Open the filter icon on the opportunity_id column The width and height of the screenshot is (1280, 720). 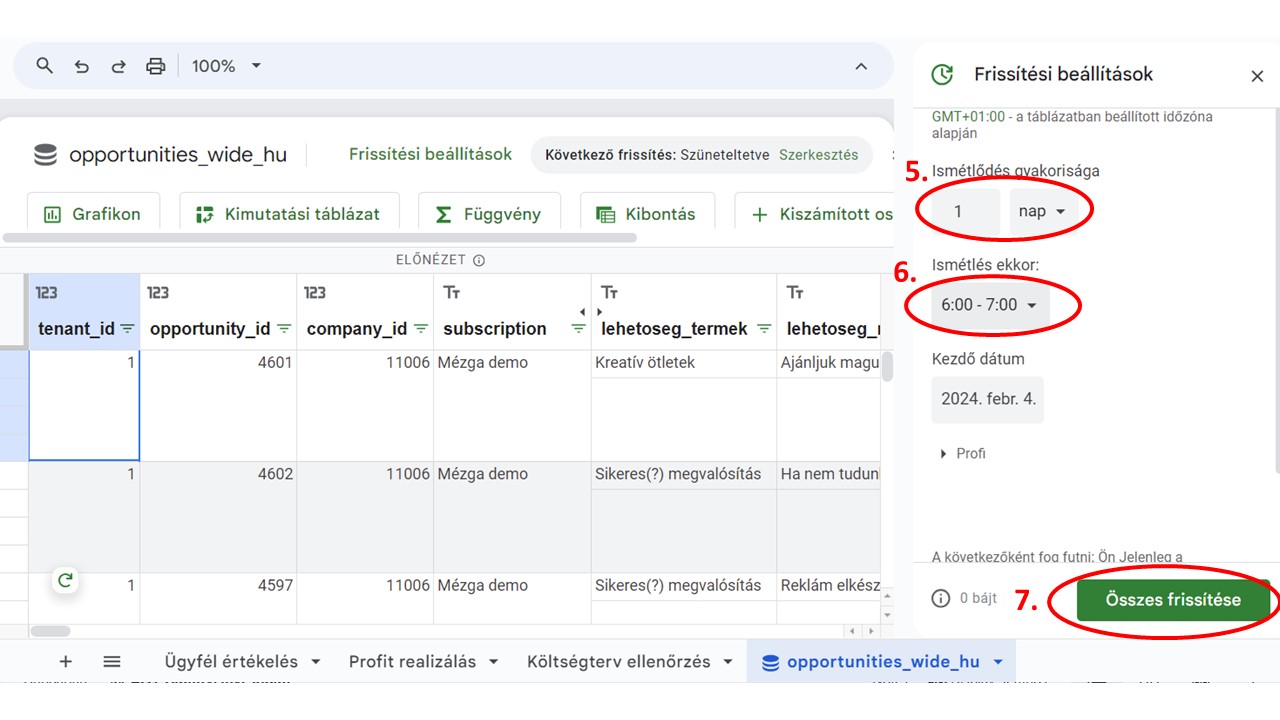pyautogui.click(x=284, y=329)
